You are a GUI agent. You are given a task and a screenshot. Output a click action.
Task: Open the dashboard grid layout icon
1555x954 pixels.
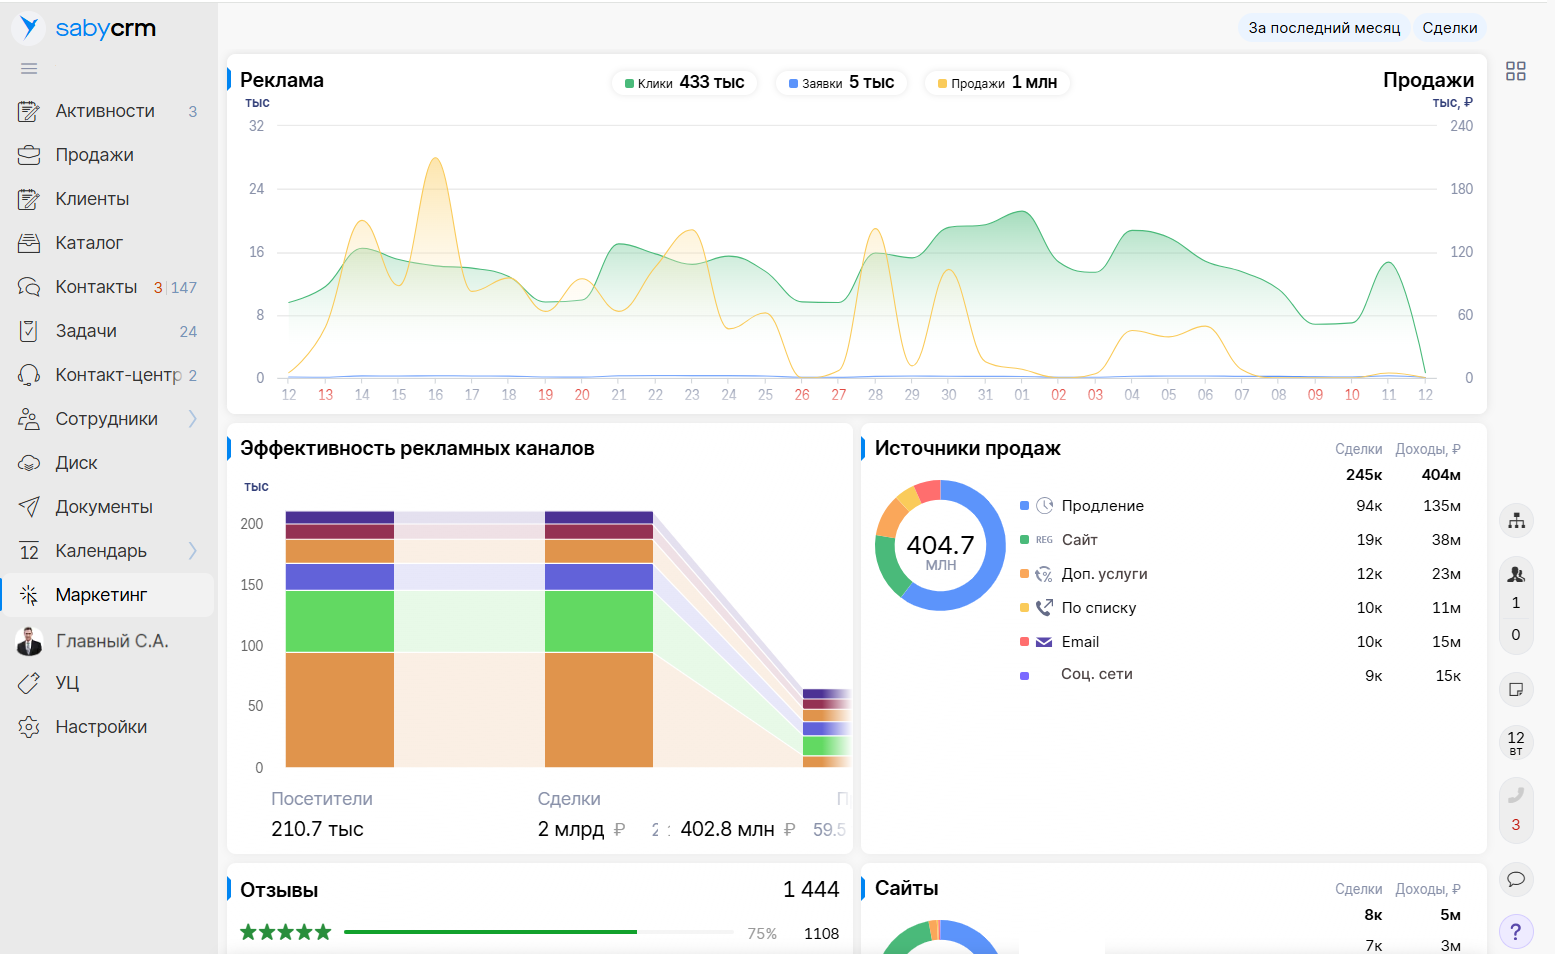click(x=1515, y=71)
